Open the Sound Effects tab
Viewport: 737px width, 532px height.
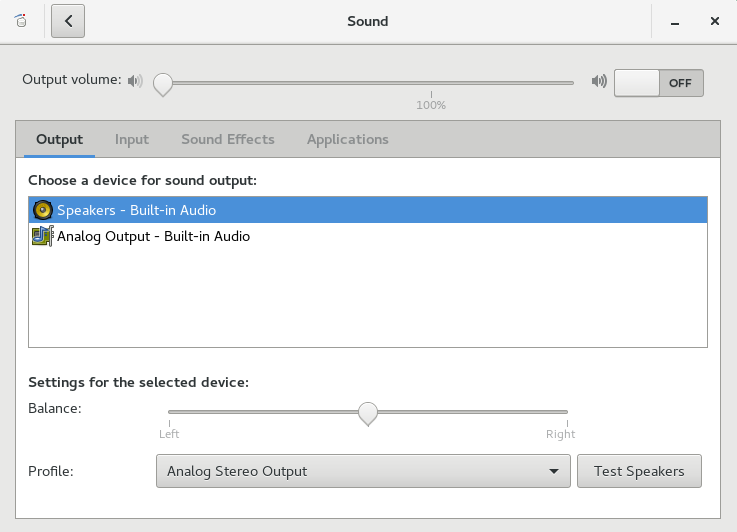227,139
